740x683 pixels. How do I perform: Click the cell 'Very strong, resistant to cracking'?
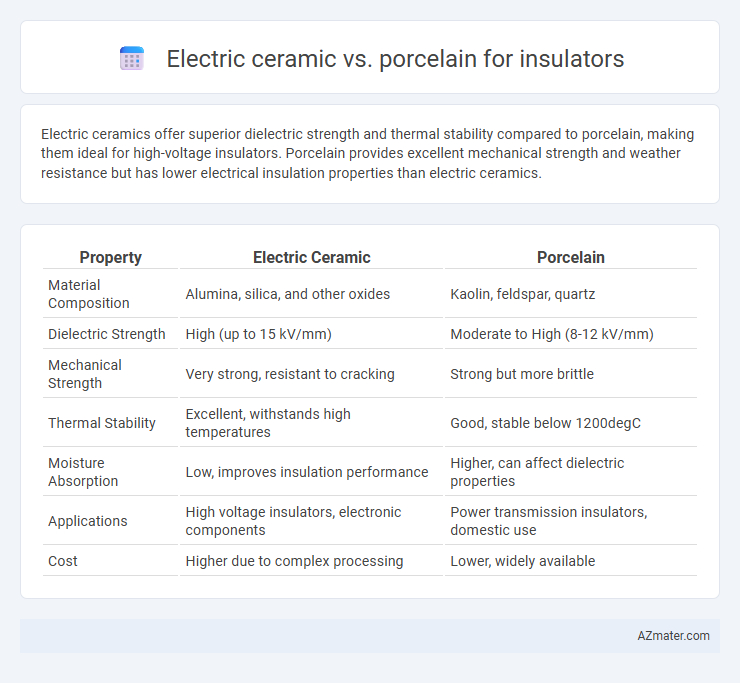tap(290, 374)
